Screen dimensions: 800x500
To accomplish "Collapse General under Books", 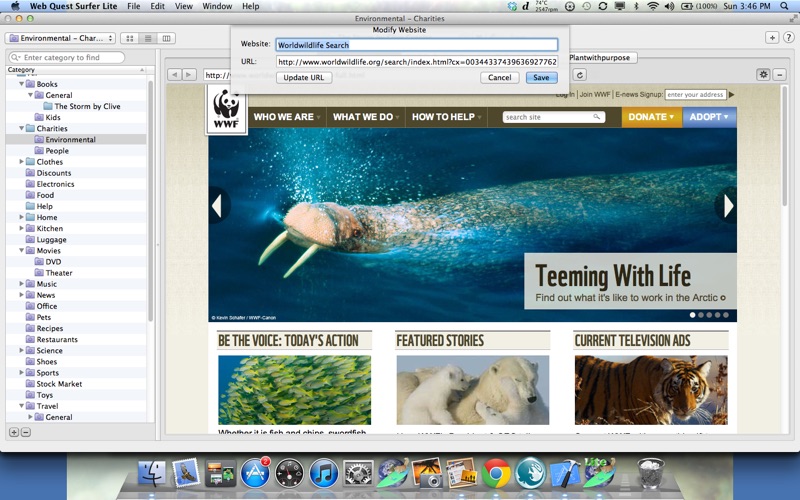I will (x=31, y=95).
